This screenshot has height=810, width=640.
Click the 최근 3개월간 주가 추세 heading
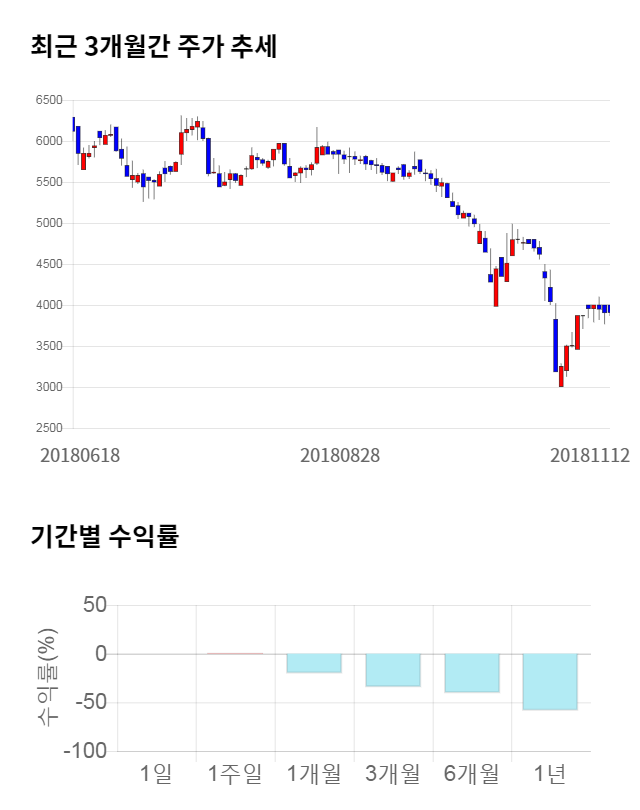pyautogui.click(x=154, y=46)
